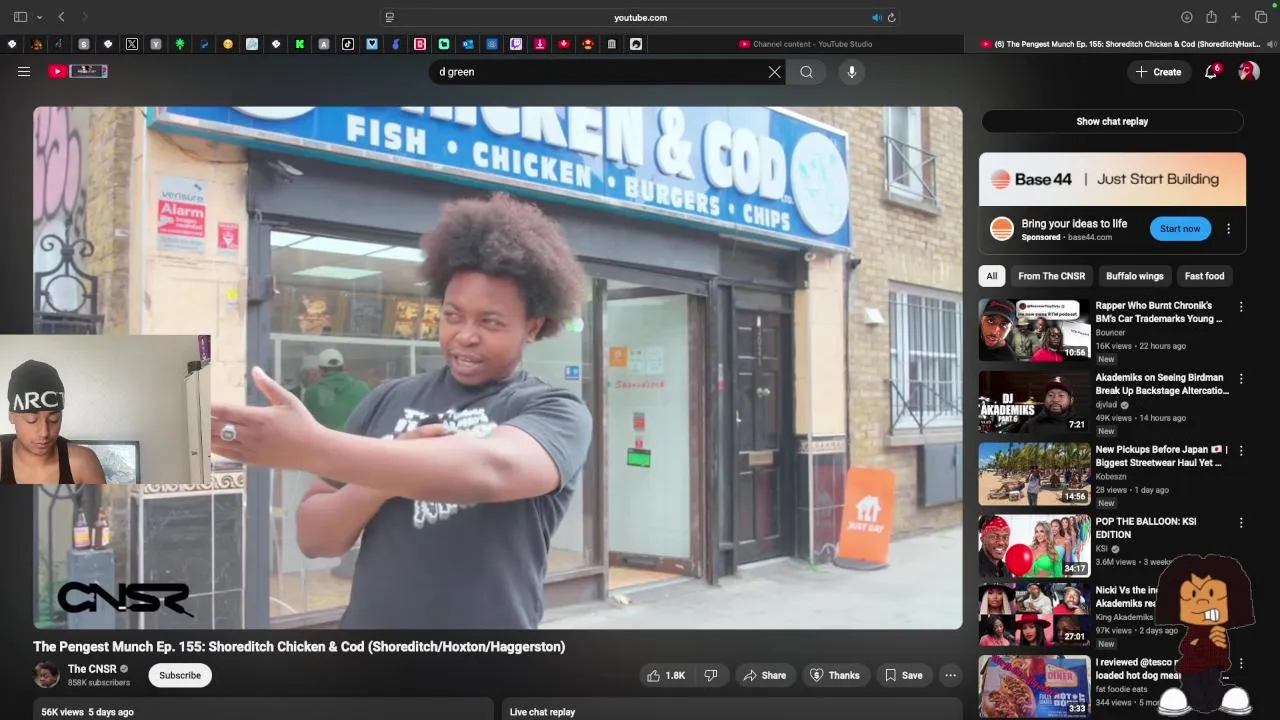Dislike the video with thumbs down
Image resolution: width=1280 pixels, height=720 pixels.
pos(711,675)
